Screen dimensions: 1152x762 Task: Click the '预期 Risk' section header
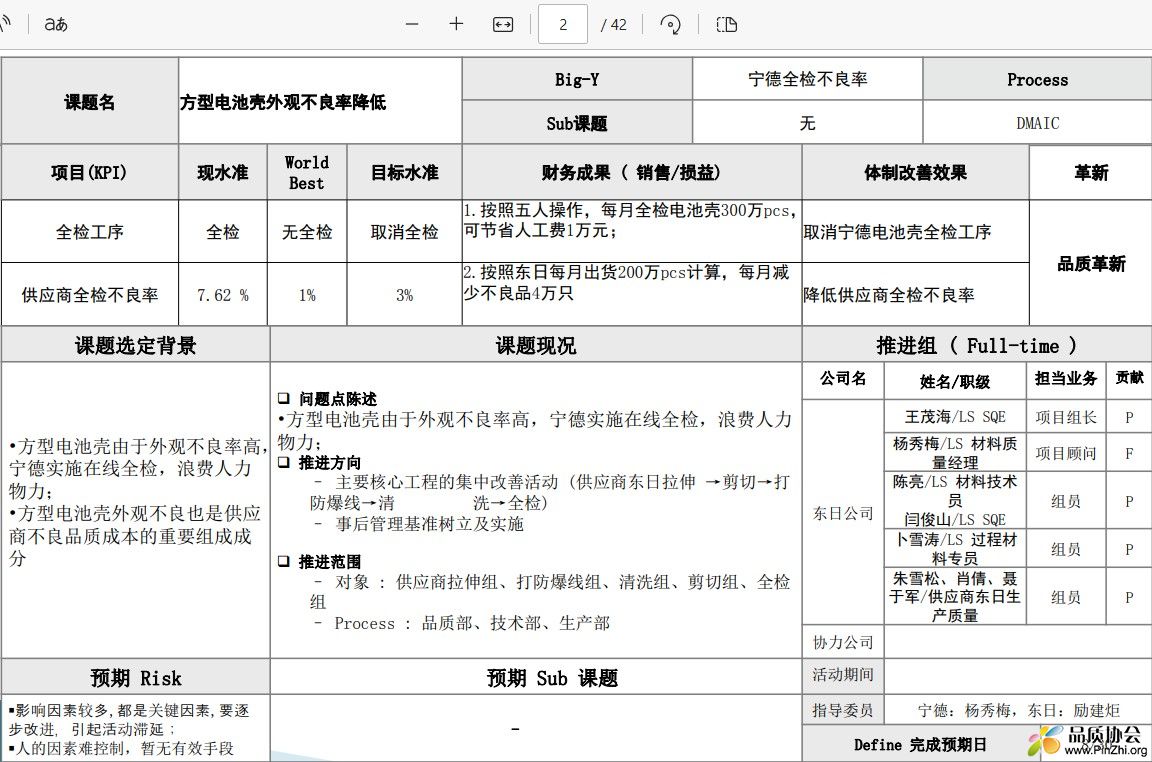[136, 677]
